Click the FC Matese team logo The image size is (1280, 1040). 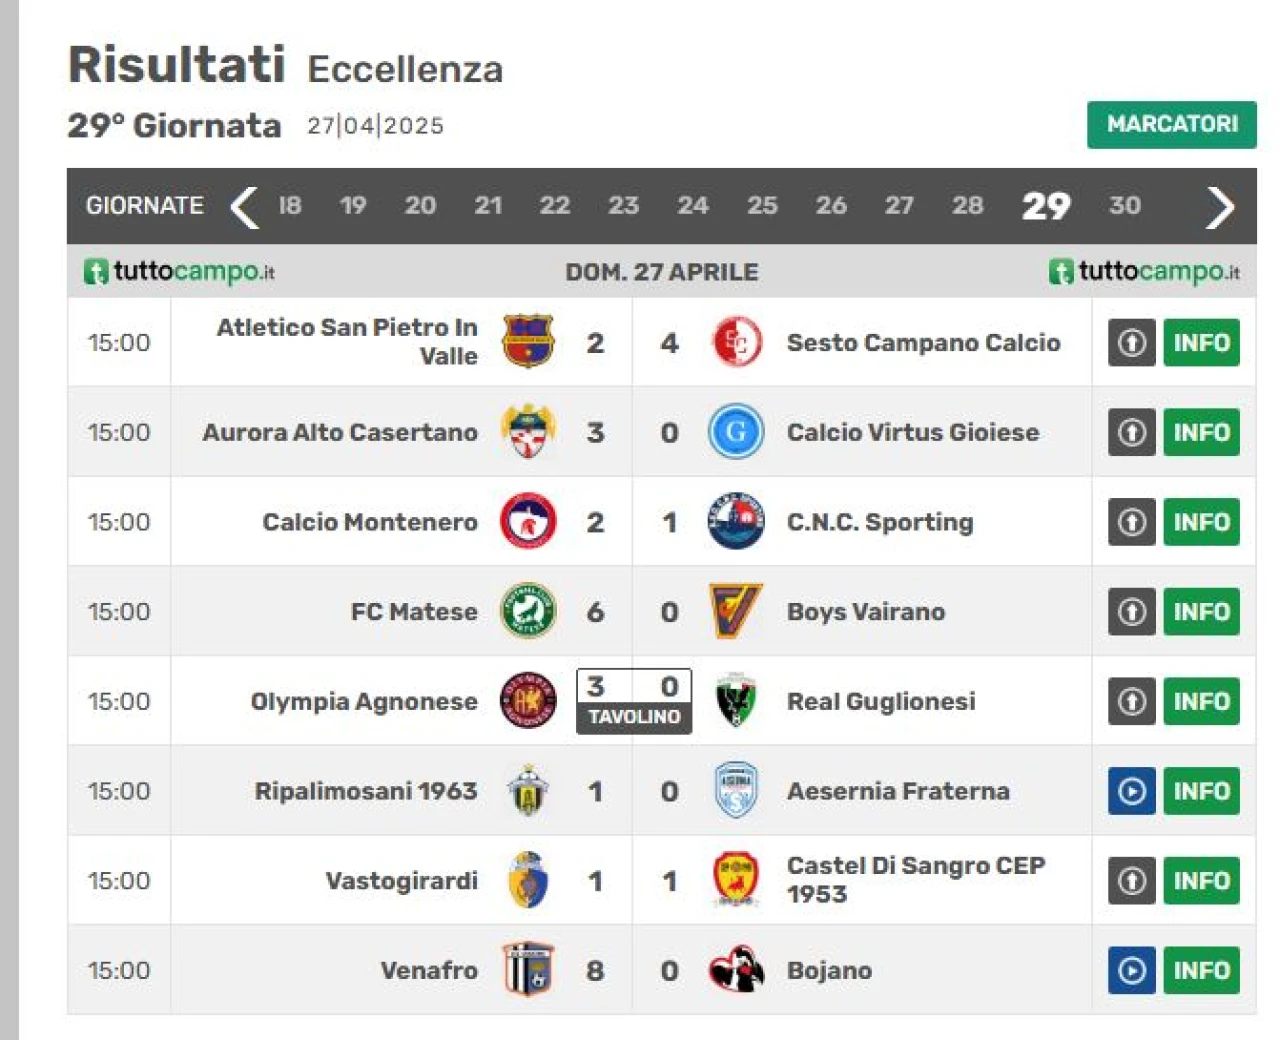point(528,611)
